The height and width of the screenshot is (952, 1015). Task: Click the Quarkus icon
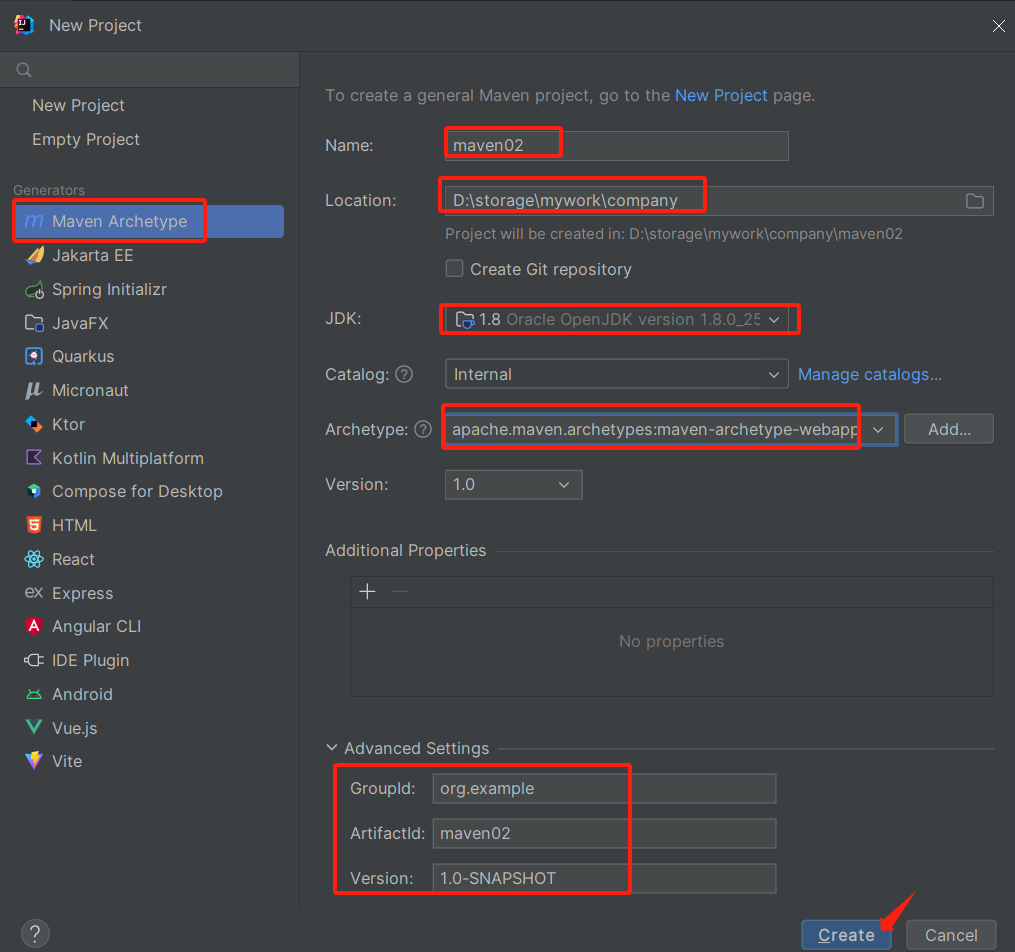point(34,357)
